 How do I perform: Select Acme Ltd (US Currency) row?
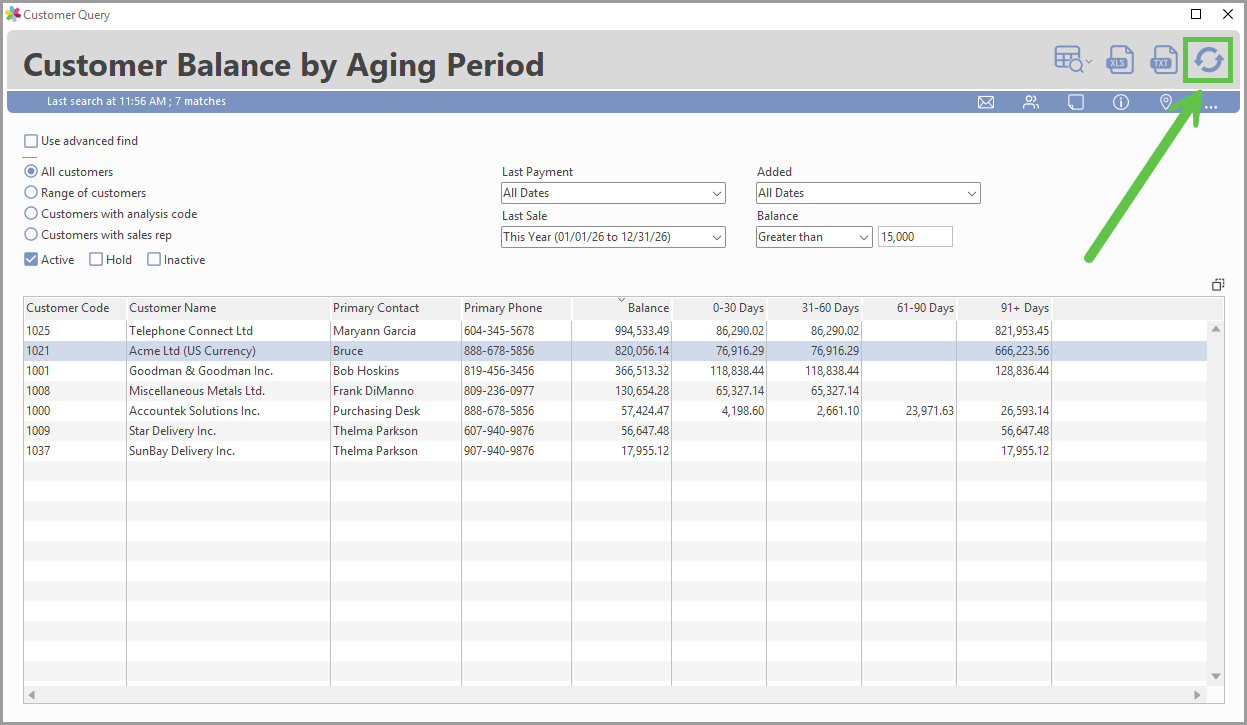click(615, 351)
